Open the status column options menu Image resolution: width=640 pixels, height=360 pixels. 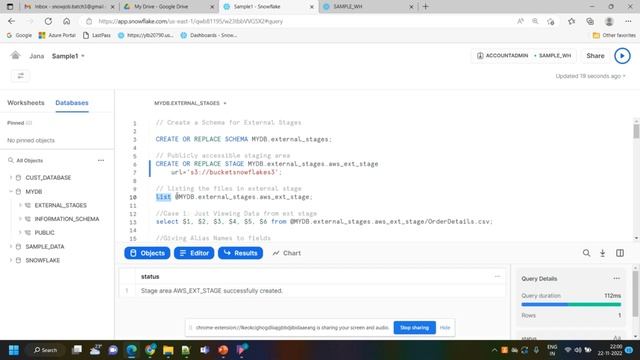(x=497, y=276)
